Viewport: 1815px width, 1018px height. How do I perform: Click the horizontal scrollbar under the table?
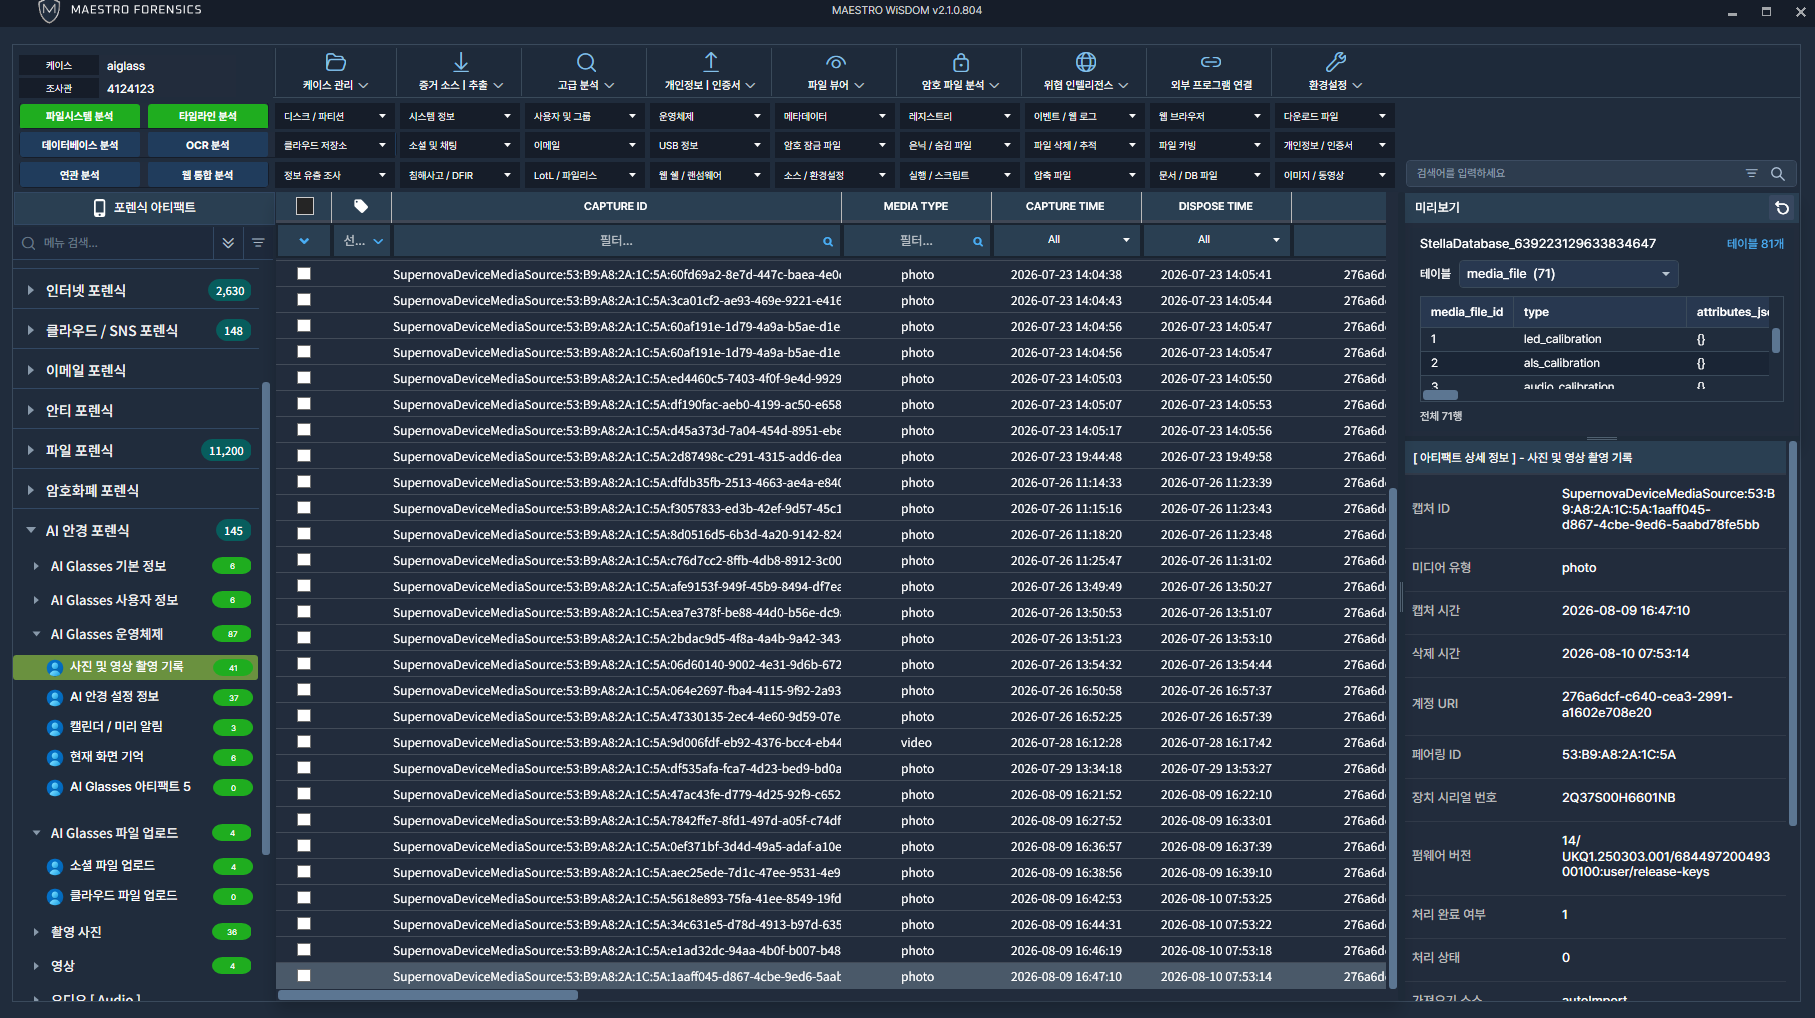click(x=428, y=995)
